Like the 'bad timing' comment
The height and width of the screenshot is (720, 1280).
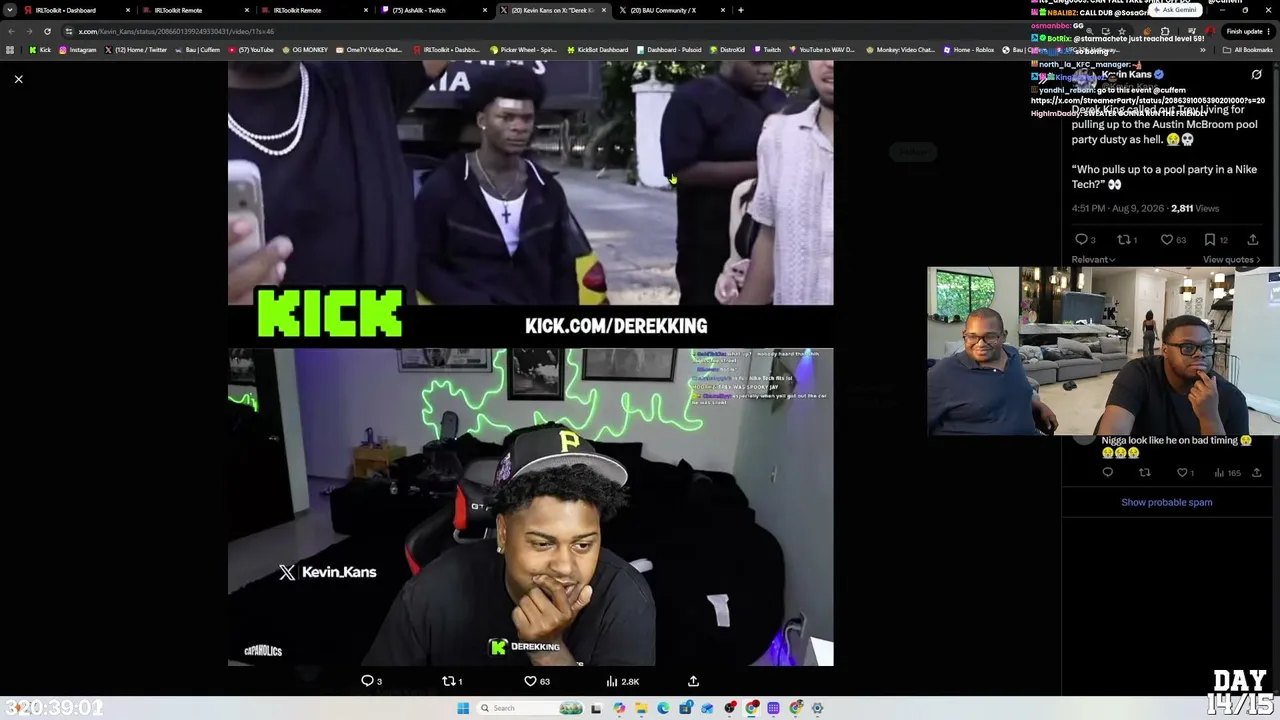1185,473
